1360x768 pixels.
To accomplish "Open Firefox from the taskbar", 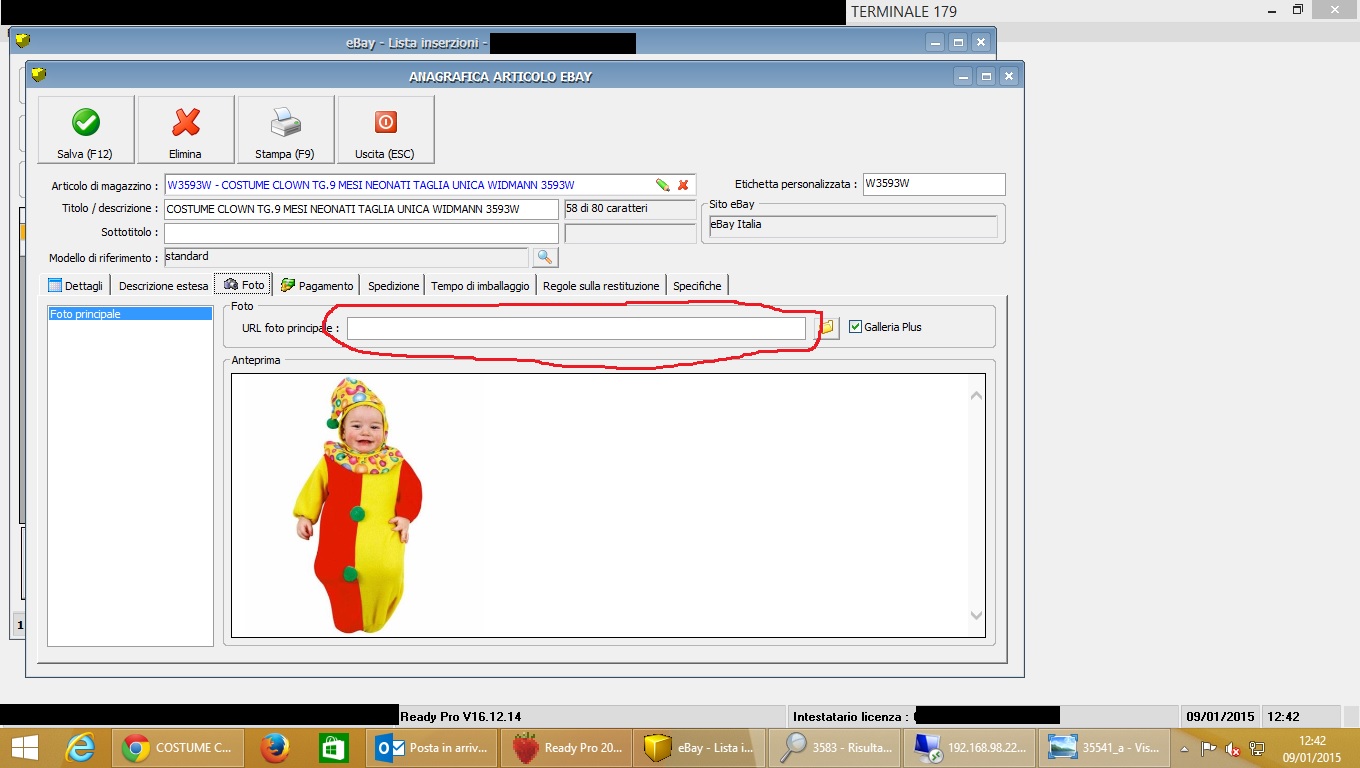I will coord(274,748).
